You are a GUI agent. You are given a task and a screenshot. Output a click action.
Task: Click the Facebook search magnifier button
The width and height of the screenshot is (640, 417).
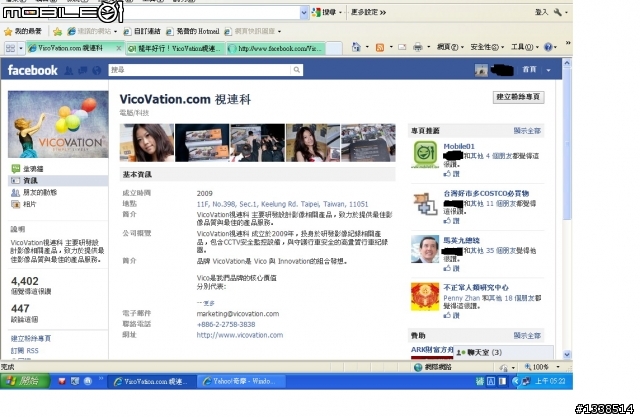pyautogui.click(x=297, y=70)
